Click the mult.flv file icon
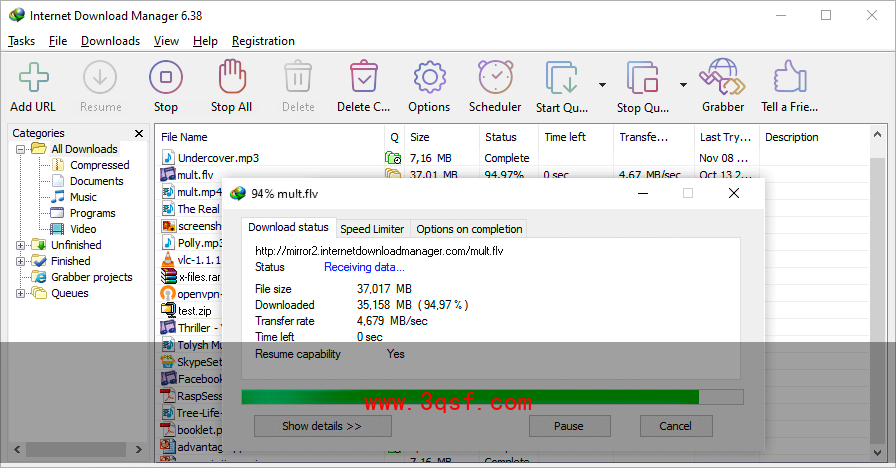This screenshot has height=468, width=896. (x=168, y=174)
